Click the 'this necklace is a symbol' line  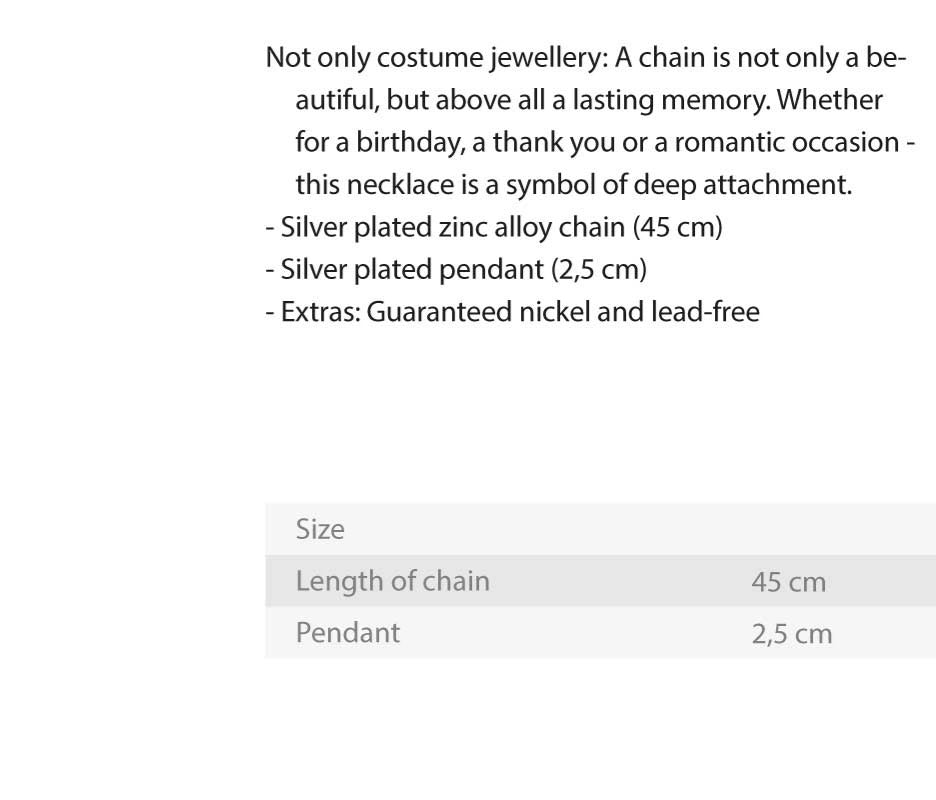[574, 185]
